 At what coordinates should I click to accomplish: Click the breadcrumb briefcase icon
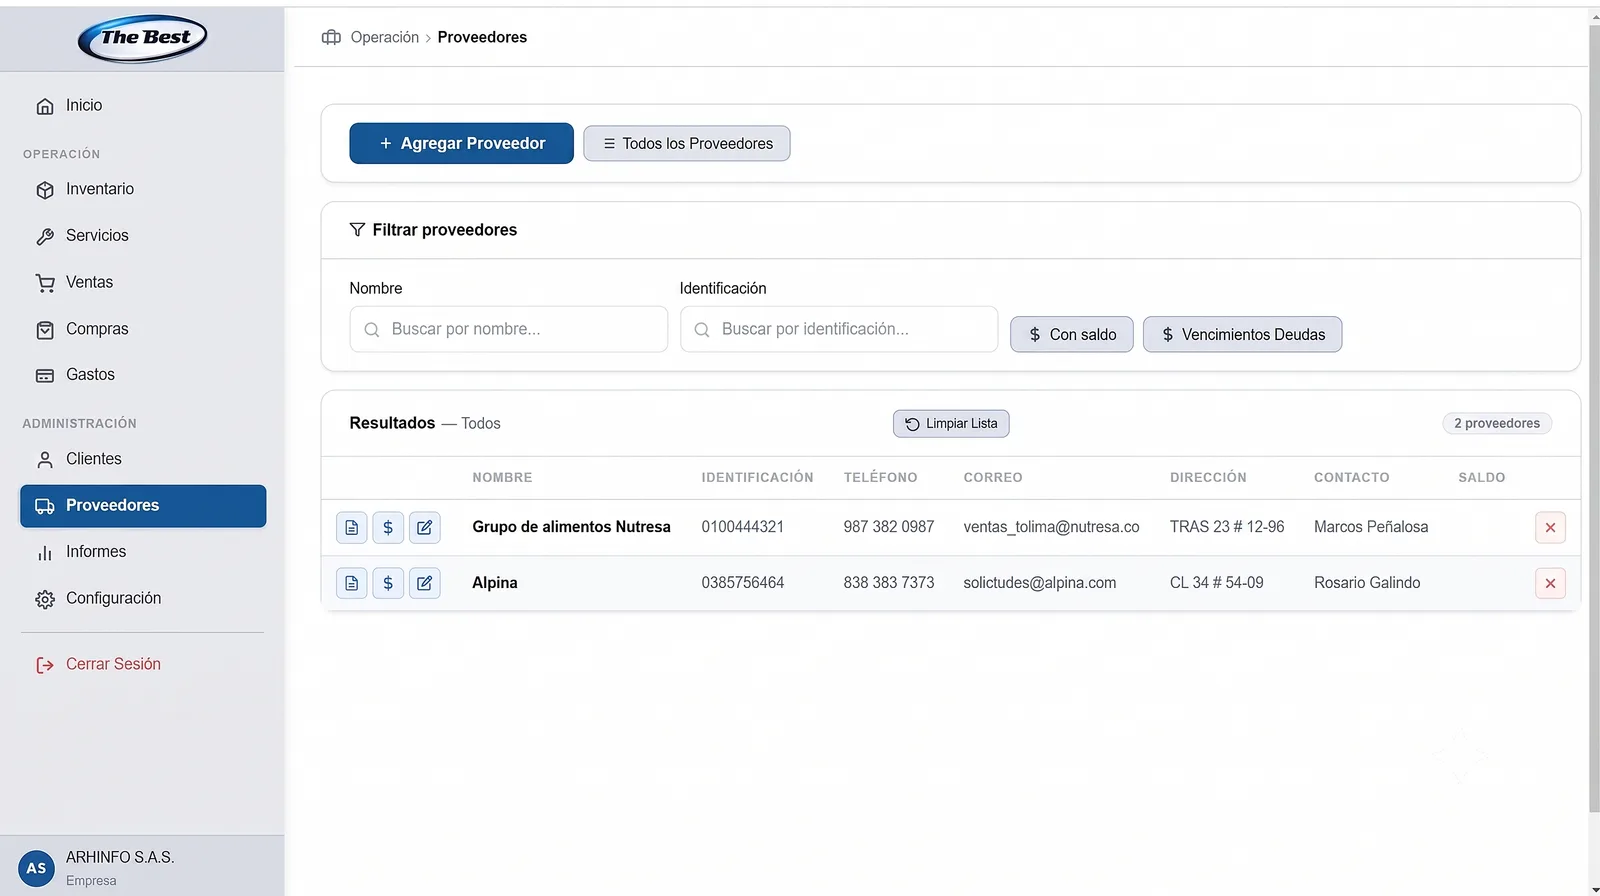(331, 37)
